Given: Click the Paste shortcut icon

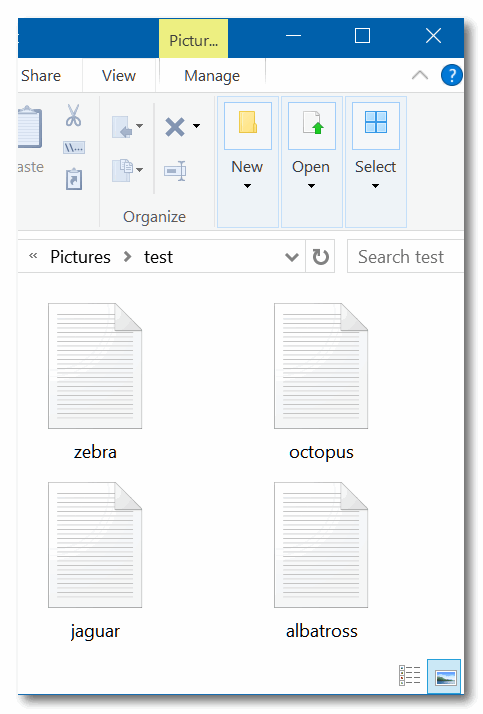Looking at the screenshot, I should point(74,179).
